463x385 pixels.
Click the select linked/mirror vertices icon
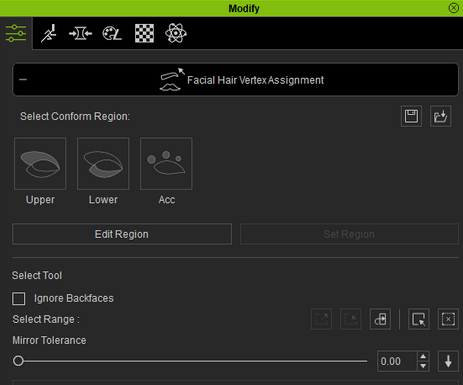pos(380,319)
